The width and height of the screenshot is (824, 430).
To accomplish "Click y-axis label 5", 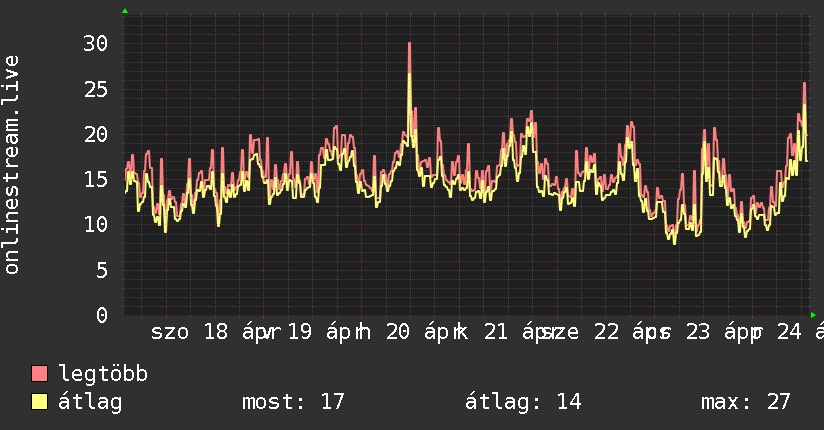I will (x=102, y=271).
